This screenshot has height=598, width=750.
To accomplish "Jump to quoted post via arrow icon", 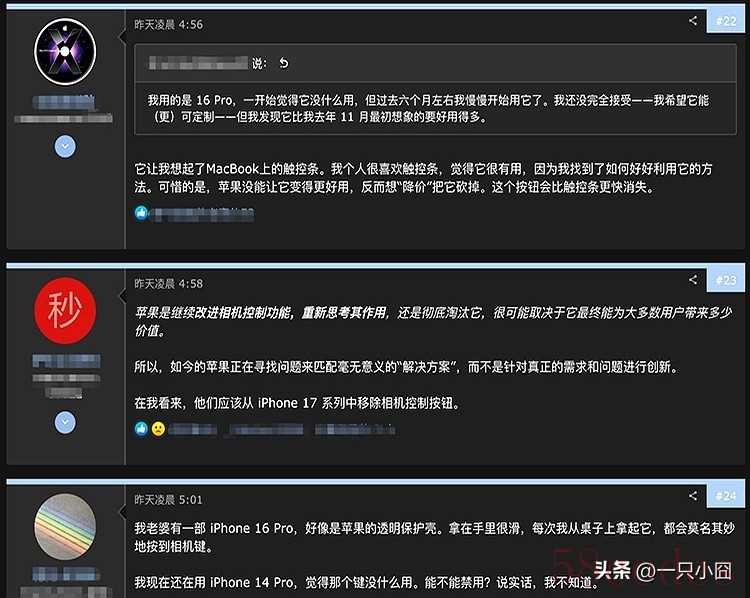I will click(284, 63).
